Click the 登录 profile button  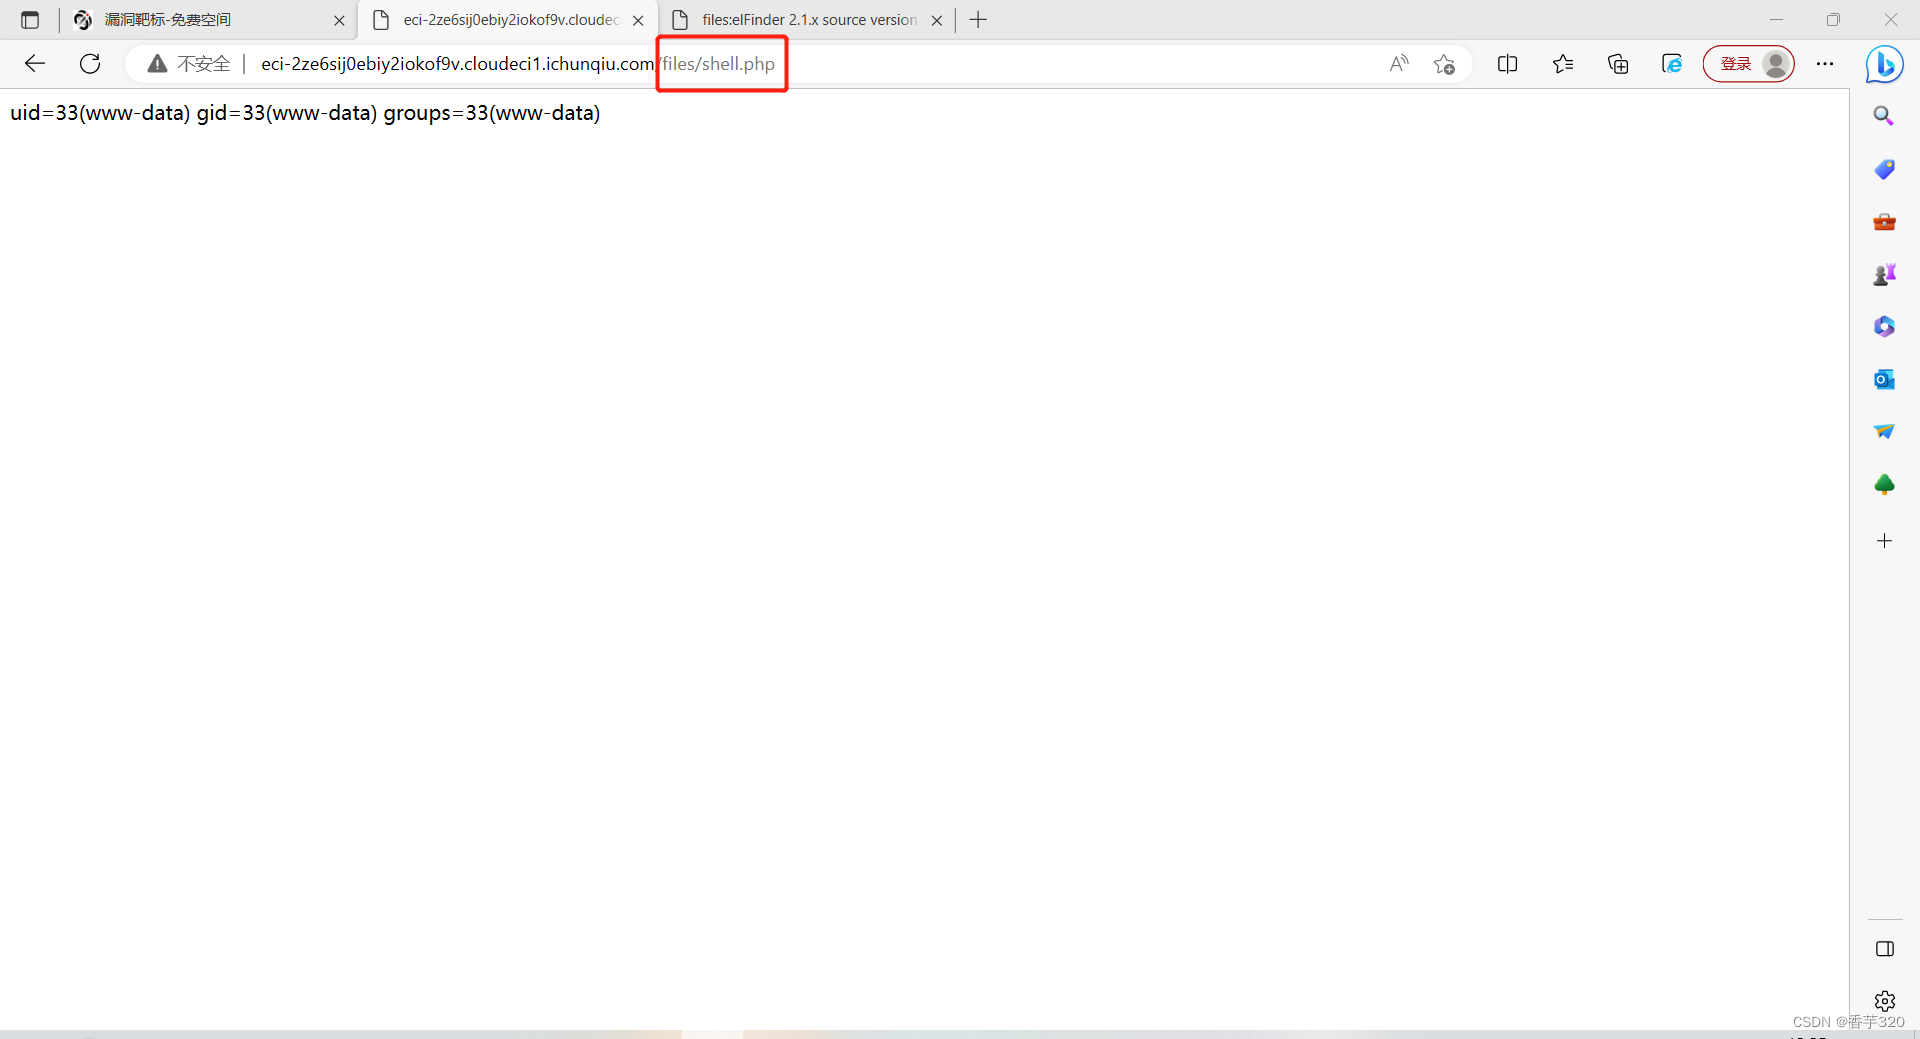point(1749,64)
